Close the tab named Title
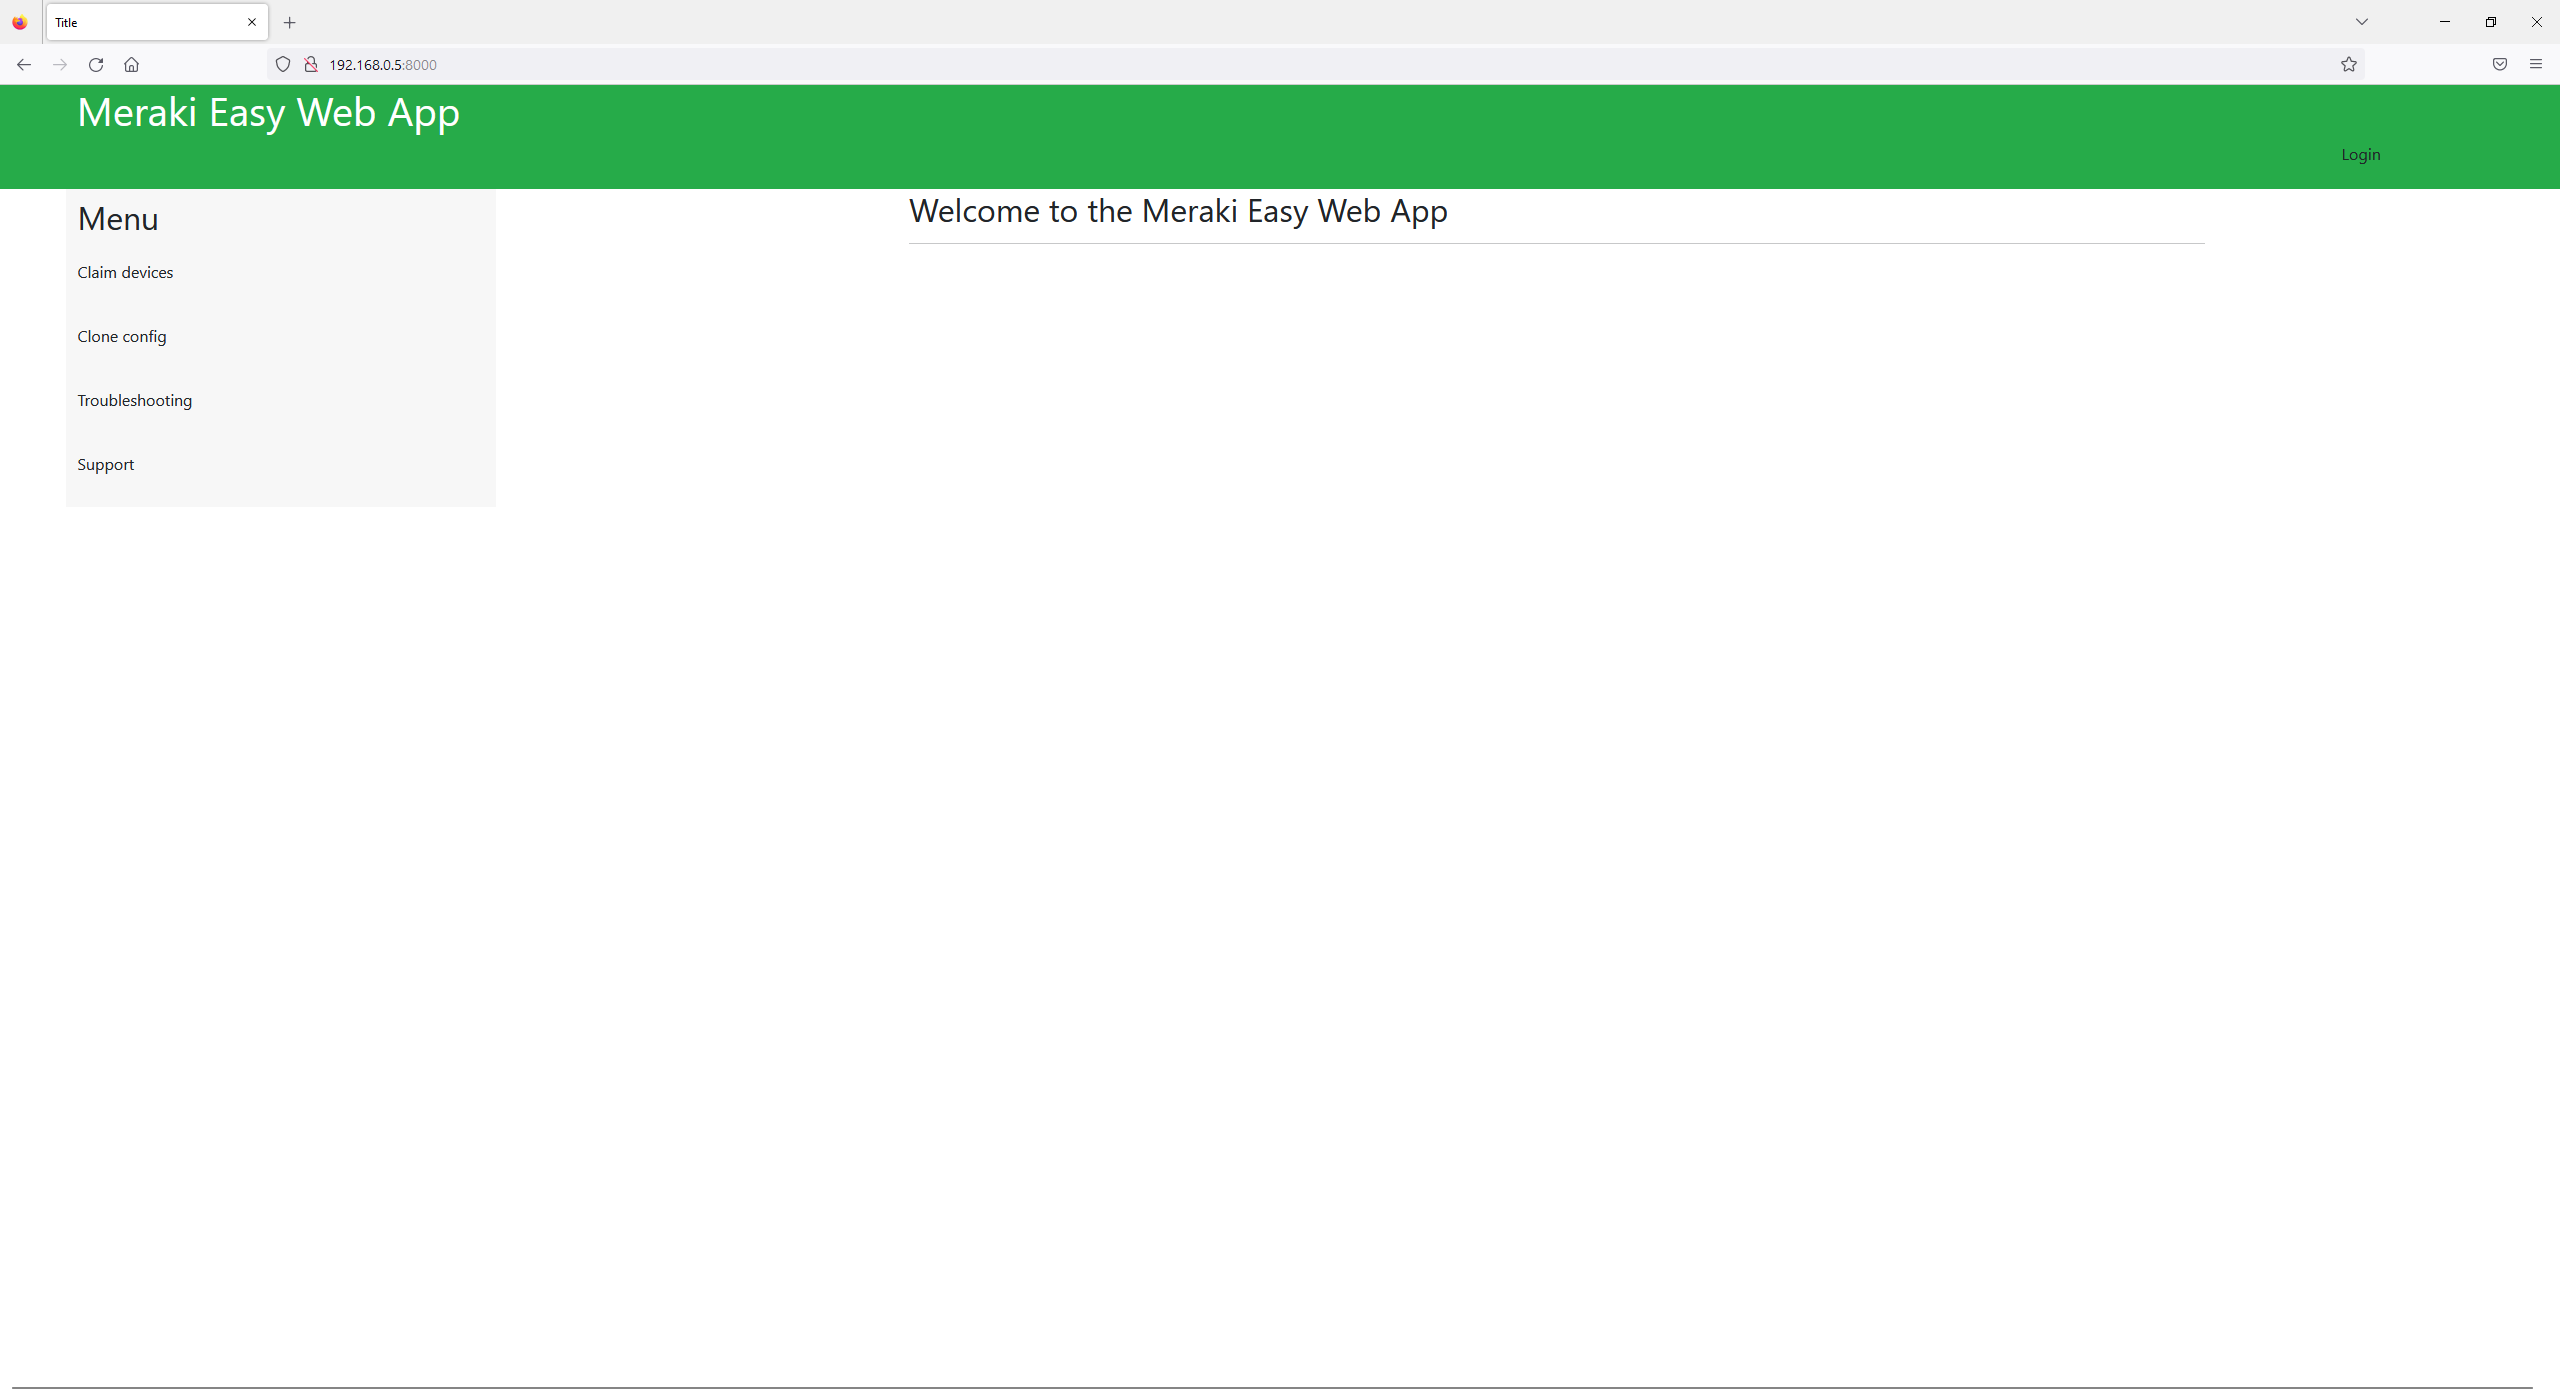The image size is (2560, 1392). pyautogui.click(x=252, y=22)
